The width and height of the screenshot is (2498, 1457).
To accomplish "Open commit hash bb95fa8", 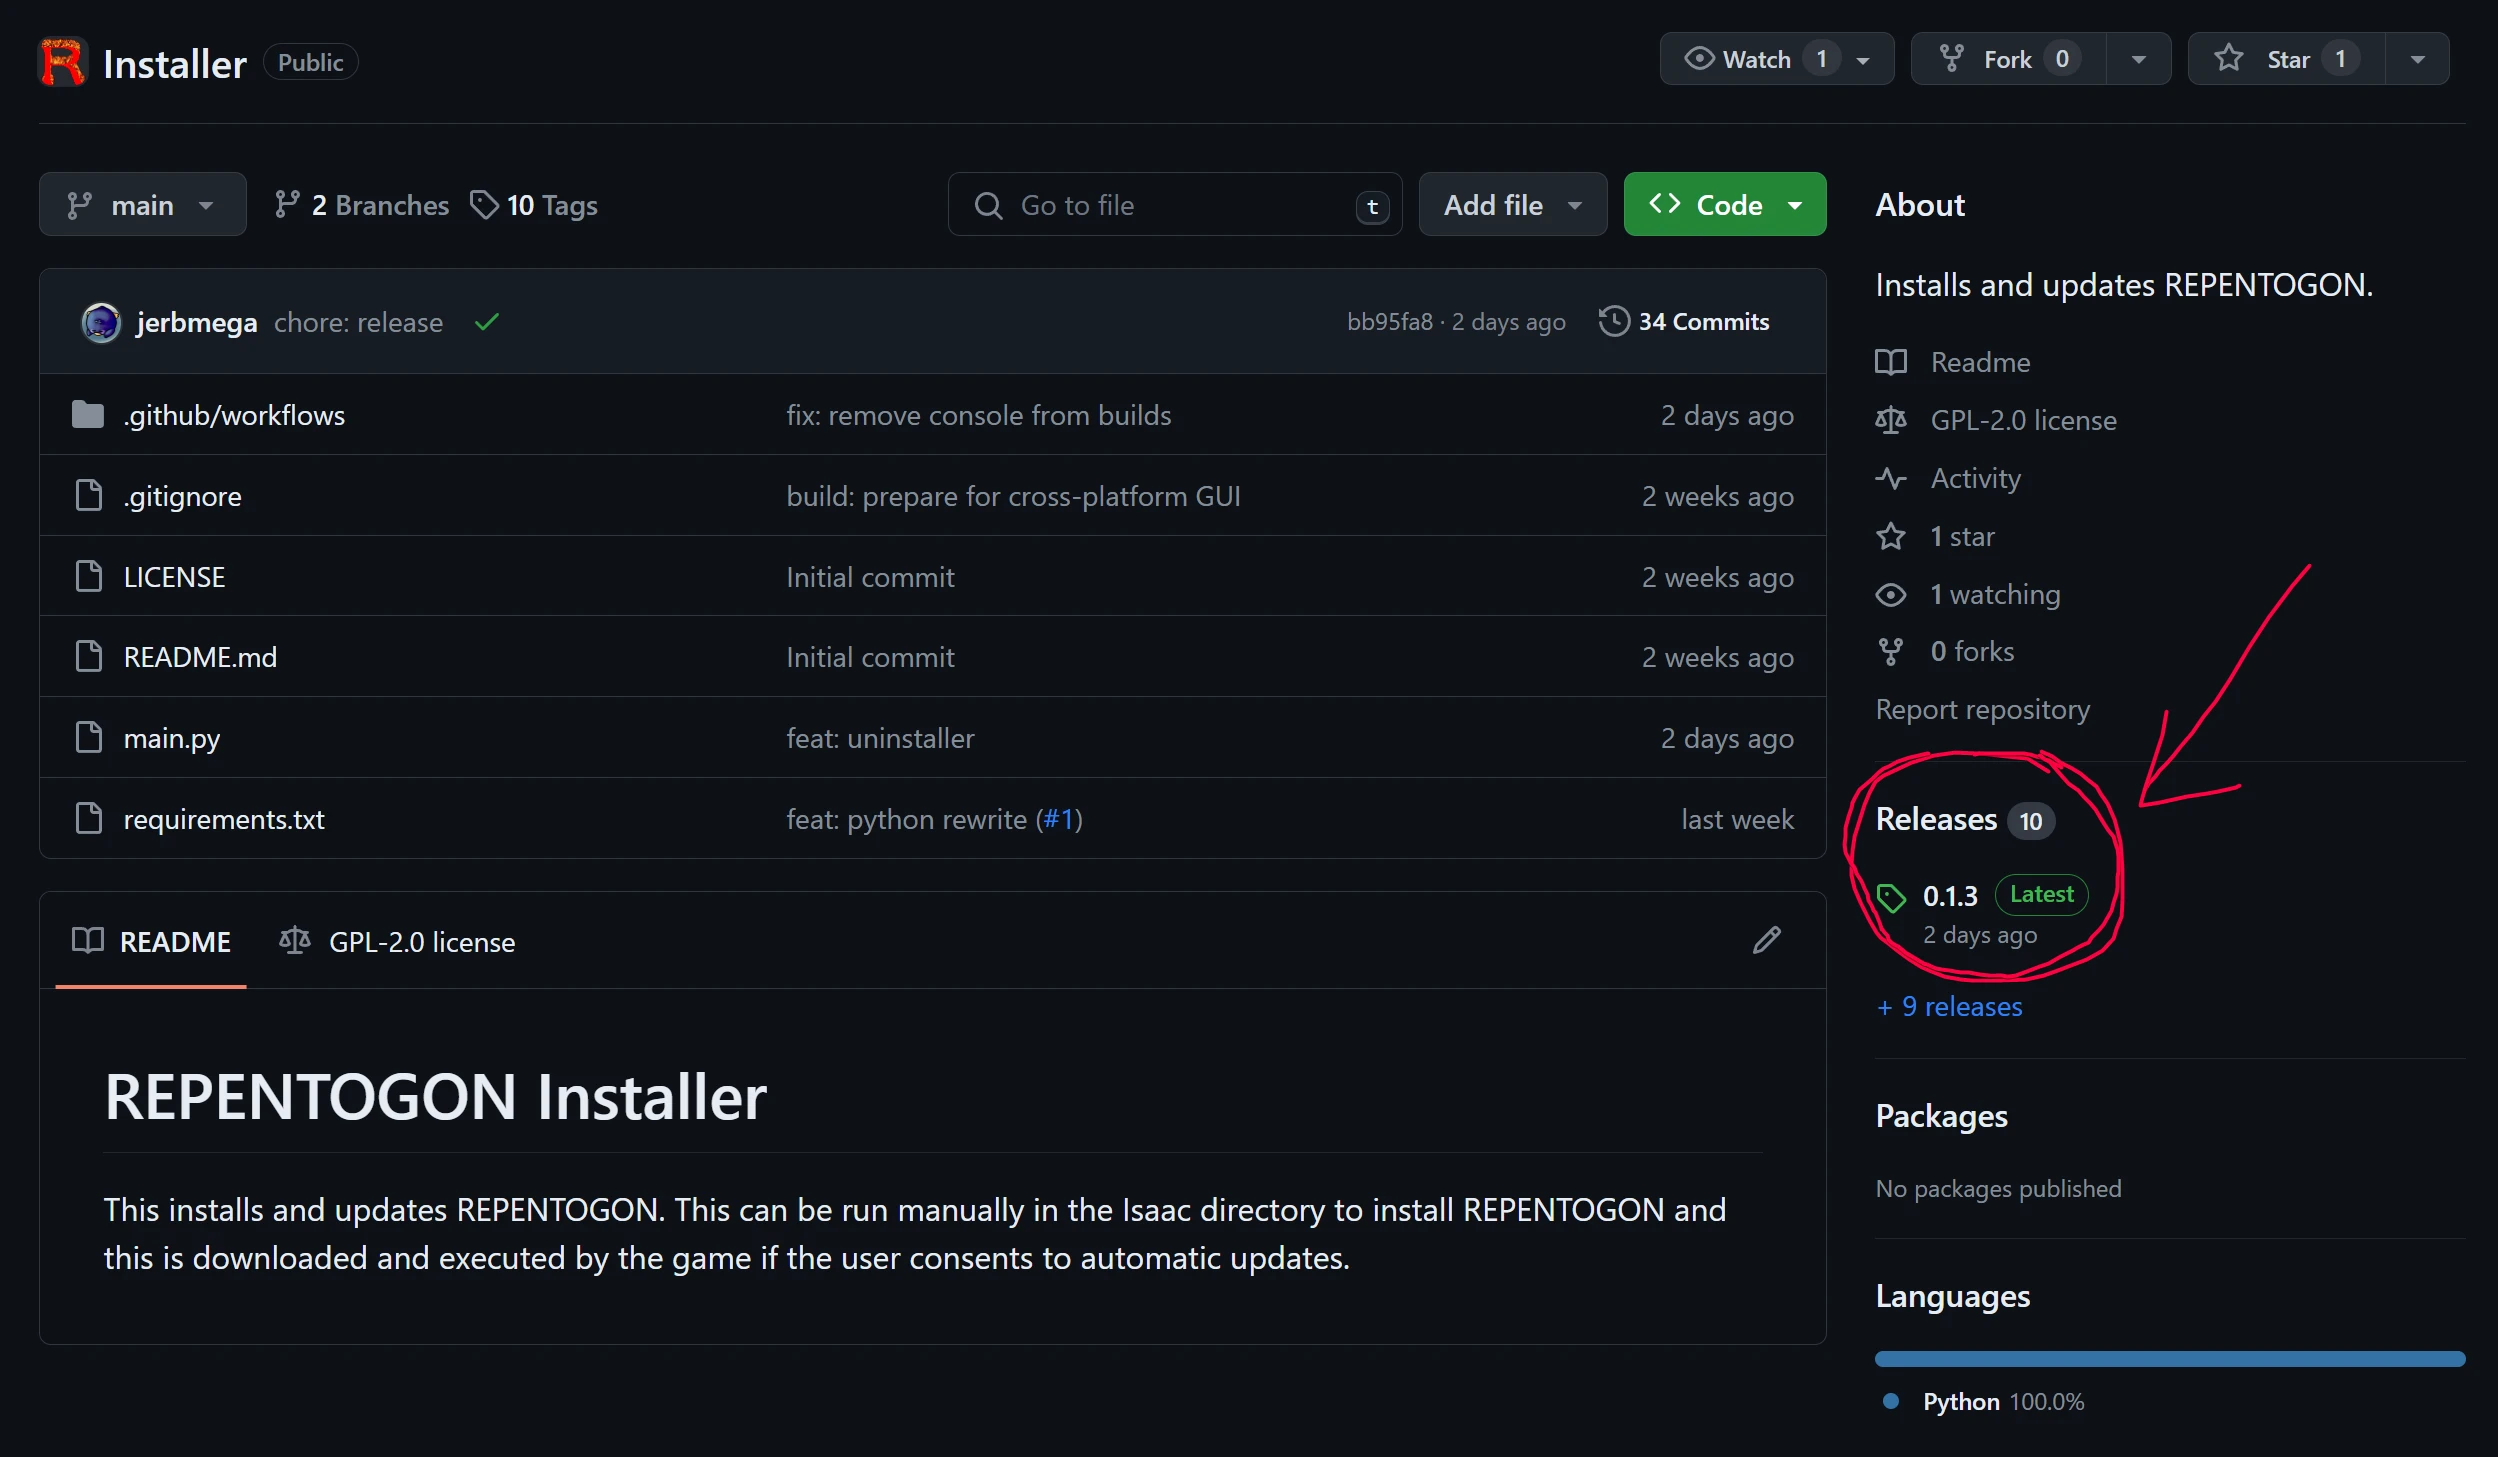I will [1389, 321].
